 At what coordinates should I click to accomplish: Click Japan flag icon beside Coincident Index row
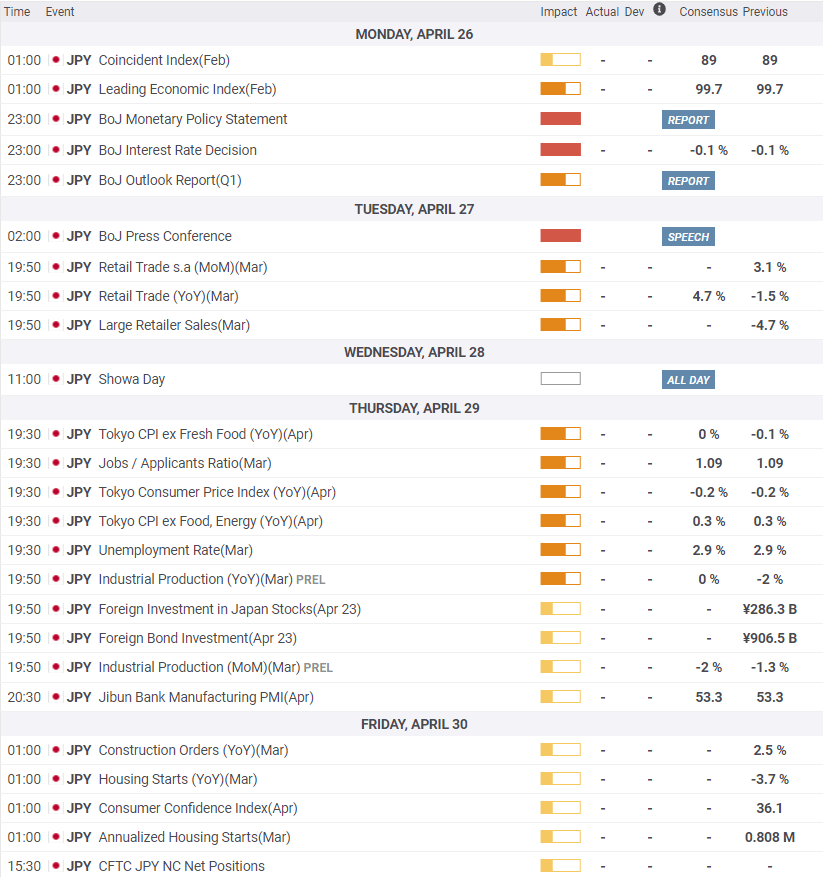[x=56, y=60]
